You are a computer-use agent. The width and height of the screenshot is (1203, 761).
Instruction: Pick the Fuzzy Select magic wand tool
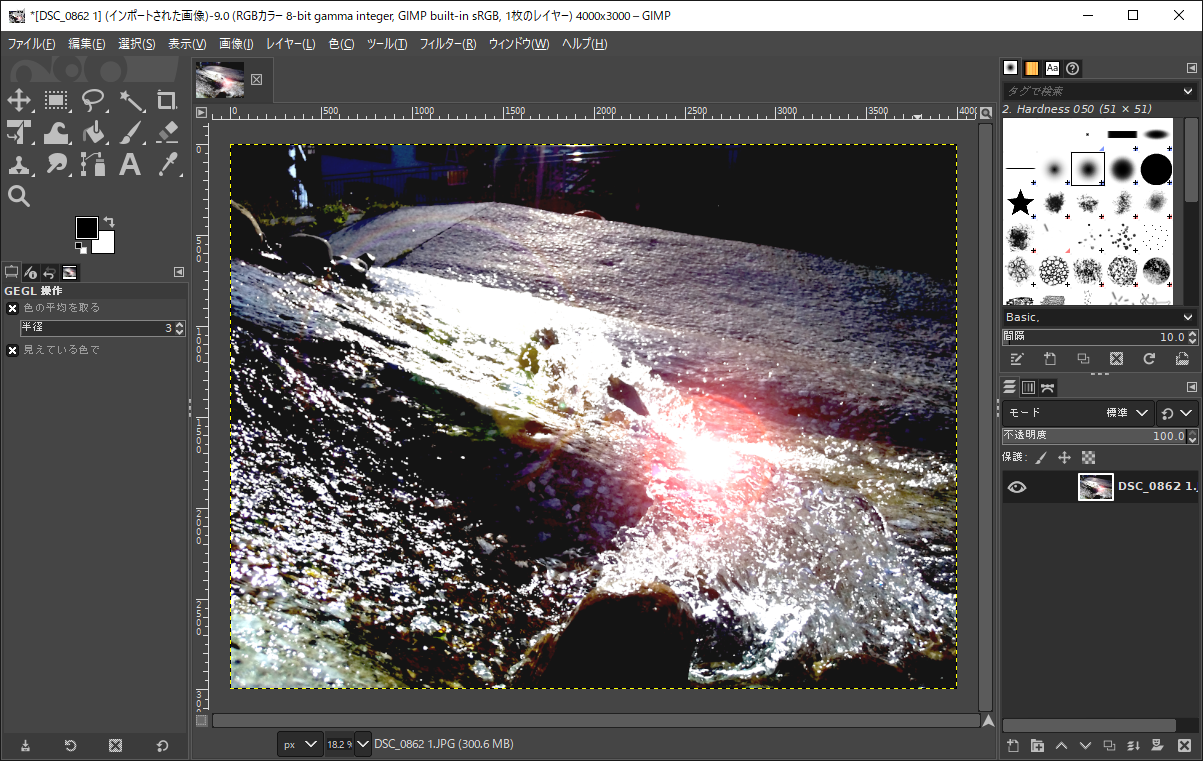(x=131, y=100)
